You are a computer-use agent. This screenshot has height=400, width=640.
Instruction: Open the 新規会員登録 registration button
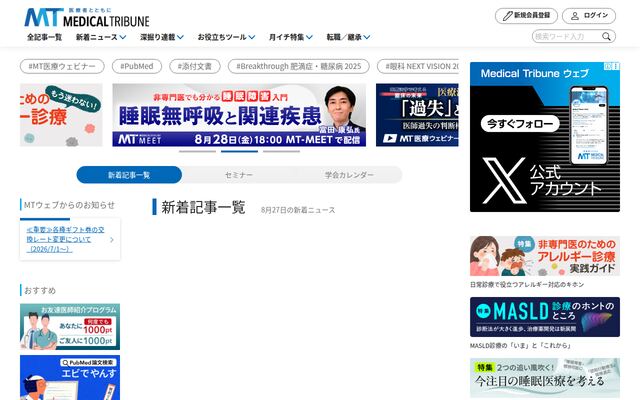526,16
